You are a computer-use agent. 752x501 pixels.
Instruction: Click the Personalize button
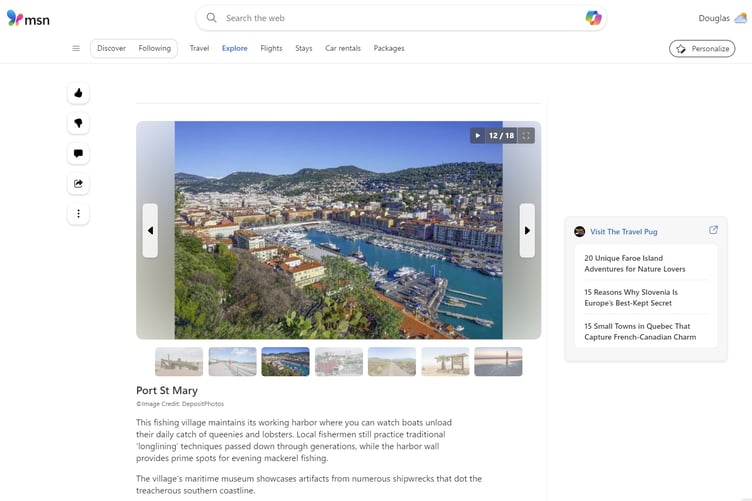coord(702,48)
